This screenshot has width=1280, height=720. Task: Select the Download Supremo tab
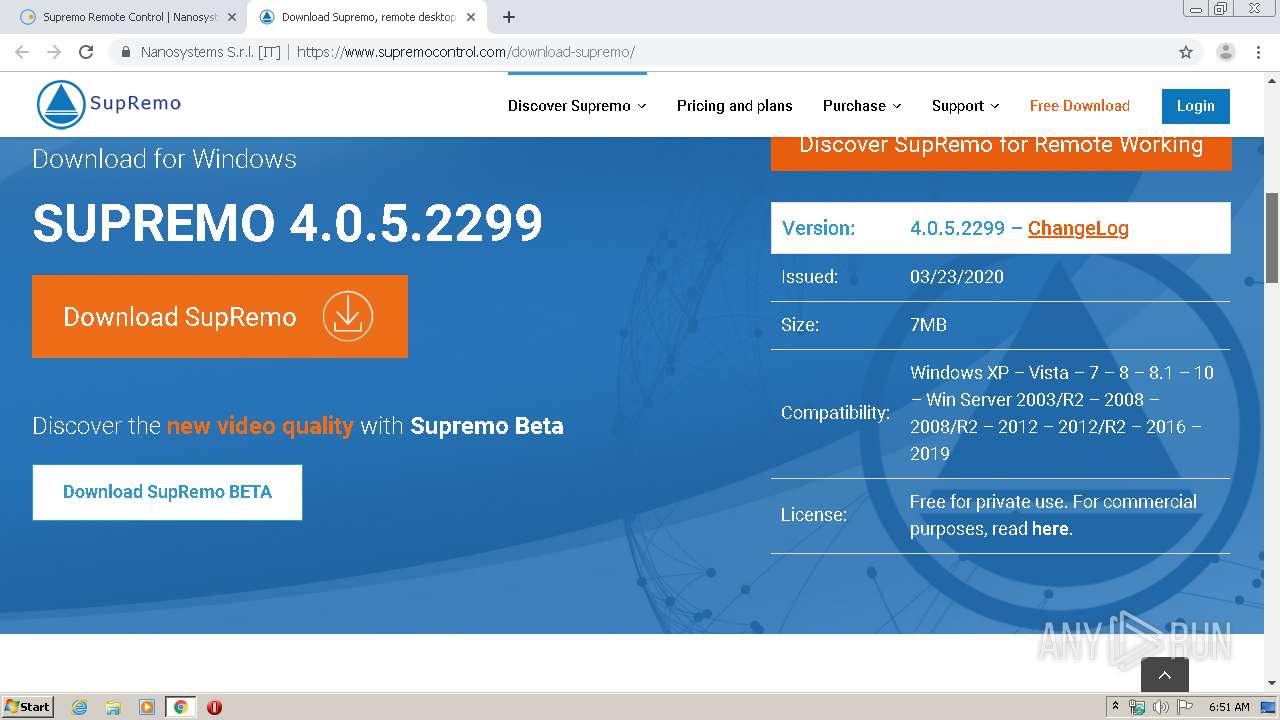pos(366,17)
